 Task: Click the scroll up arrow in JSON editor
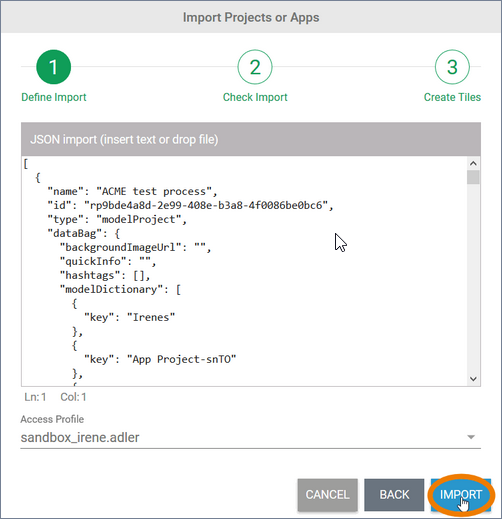473,163
